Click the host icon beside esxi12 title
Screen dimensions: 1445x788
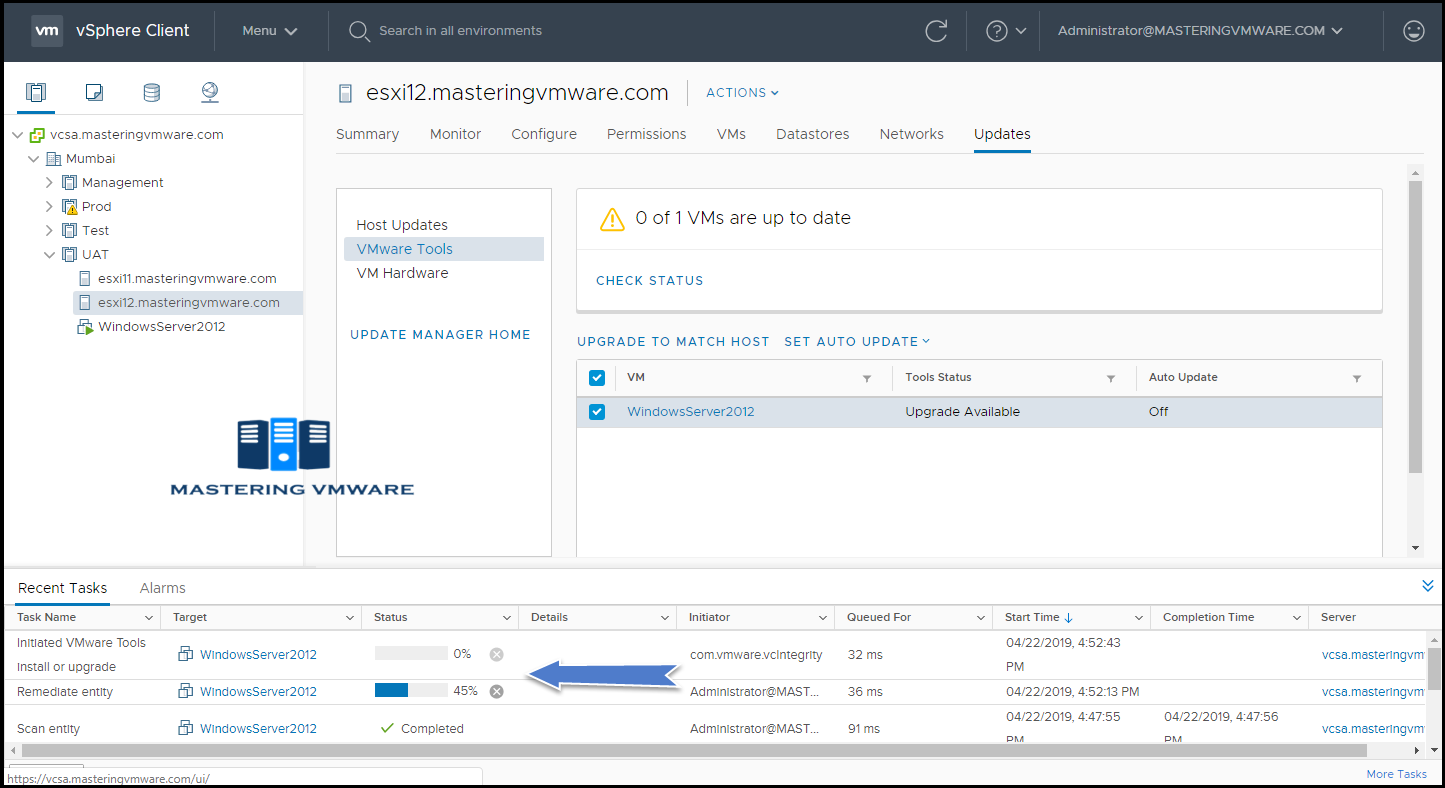tap(346, 93)
